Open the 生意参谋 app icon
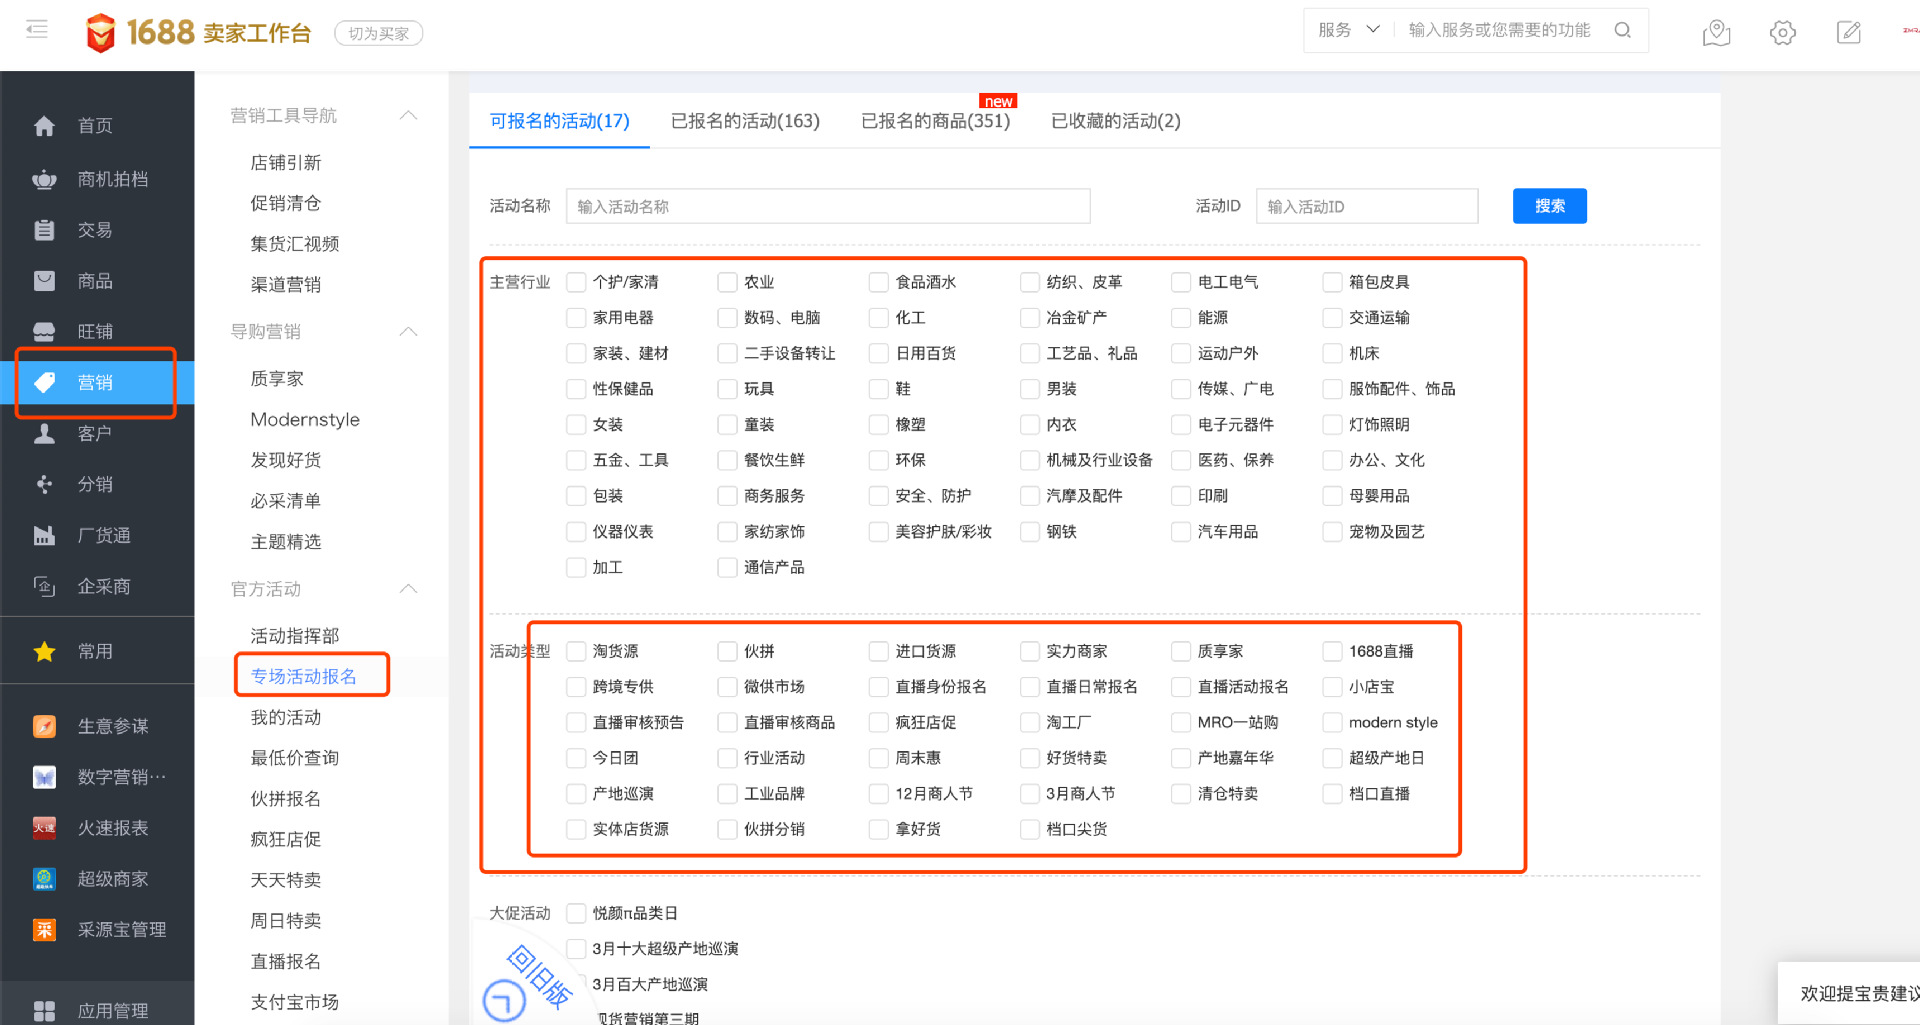 point(44,726)
